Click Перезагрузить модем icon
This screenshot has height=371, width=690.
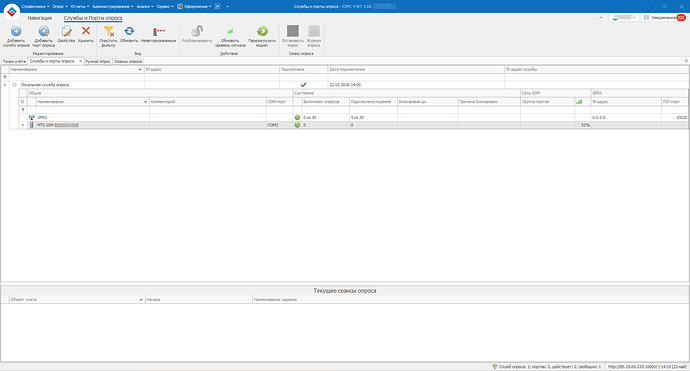262,31
